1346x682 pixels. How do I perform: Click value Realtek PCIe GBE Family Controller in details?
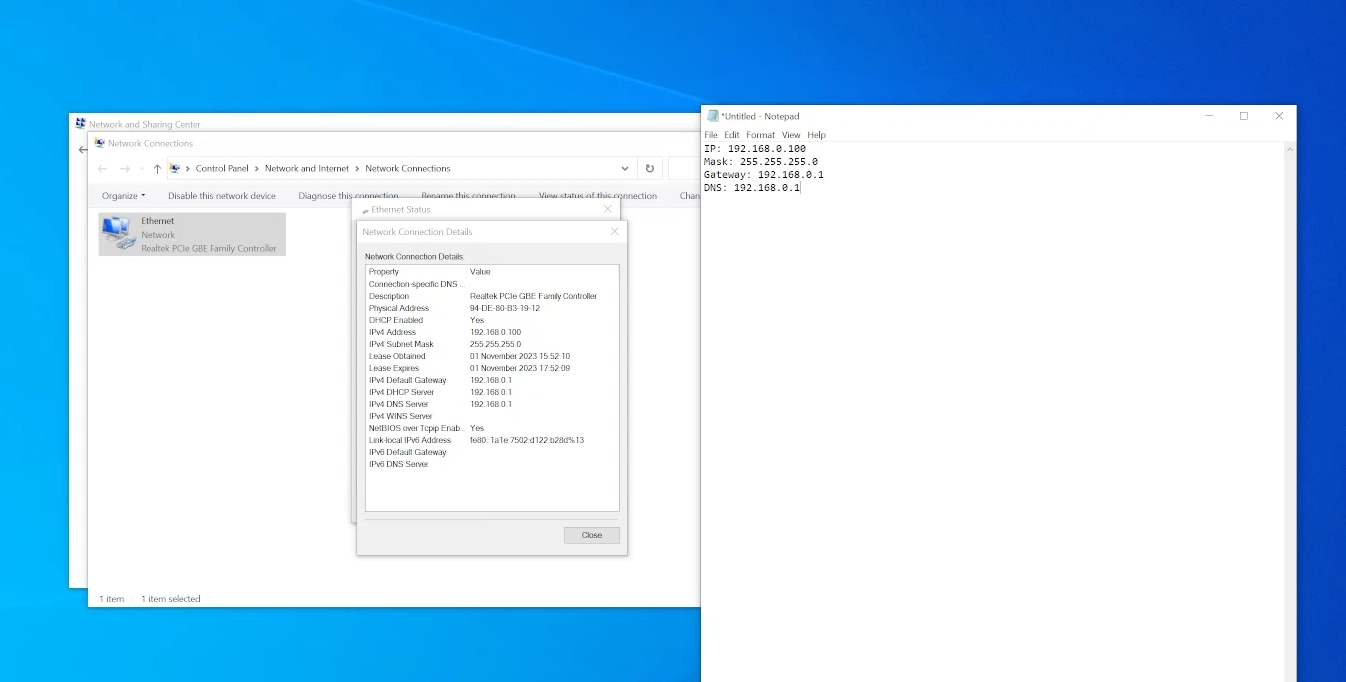point(533,296)
